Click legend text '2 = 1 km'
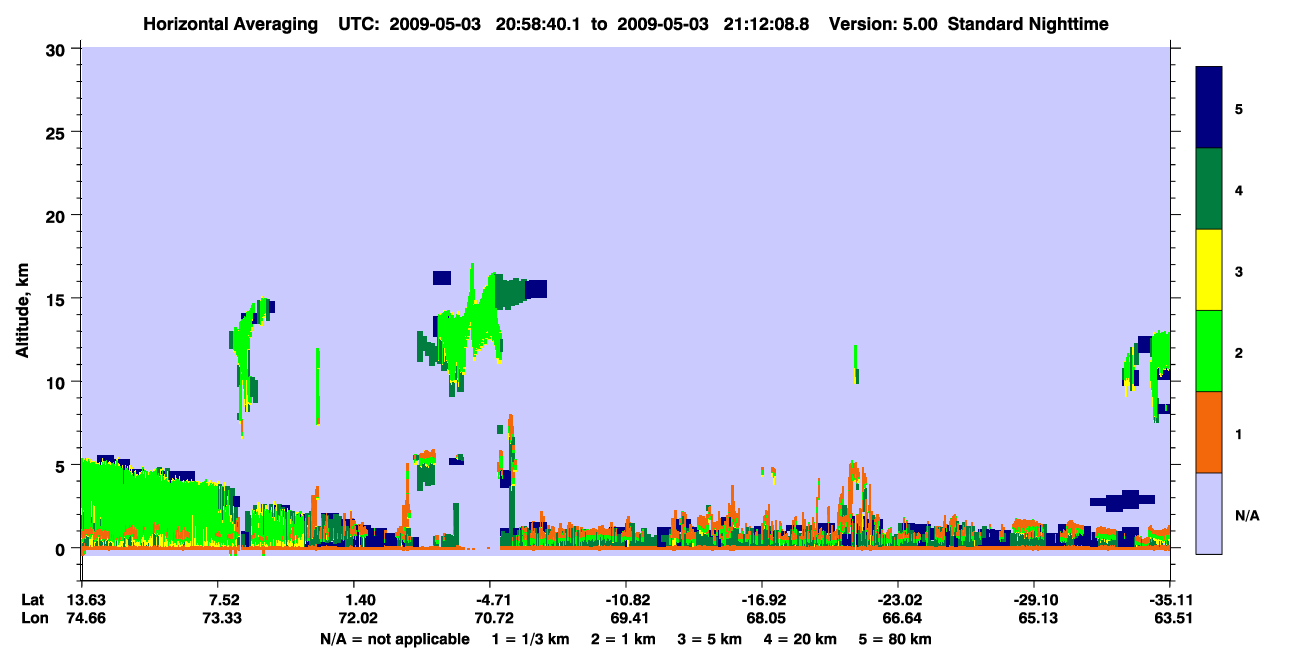 (624, 639)
